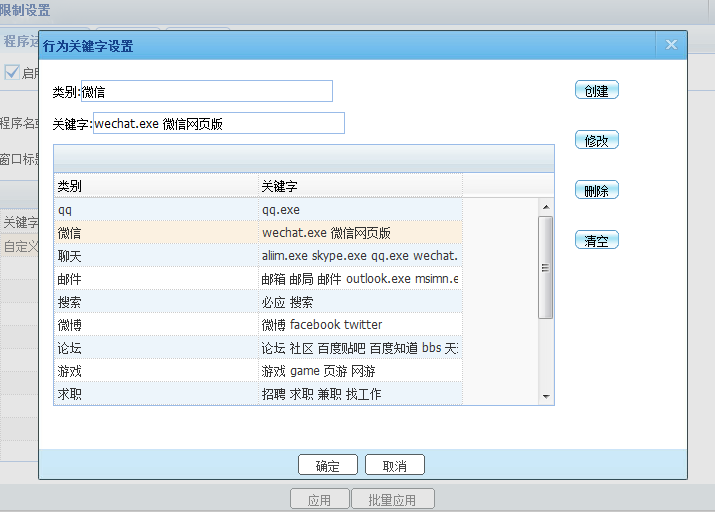Screen dimensions: 715x512
Task: Select the 游戏 category row
Action: pos(258,371)
